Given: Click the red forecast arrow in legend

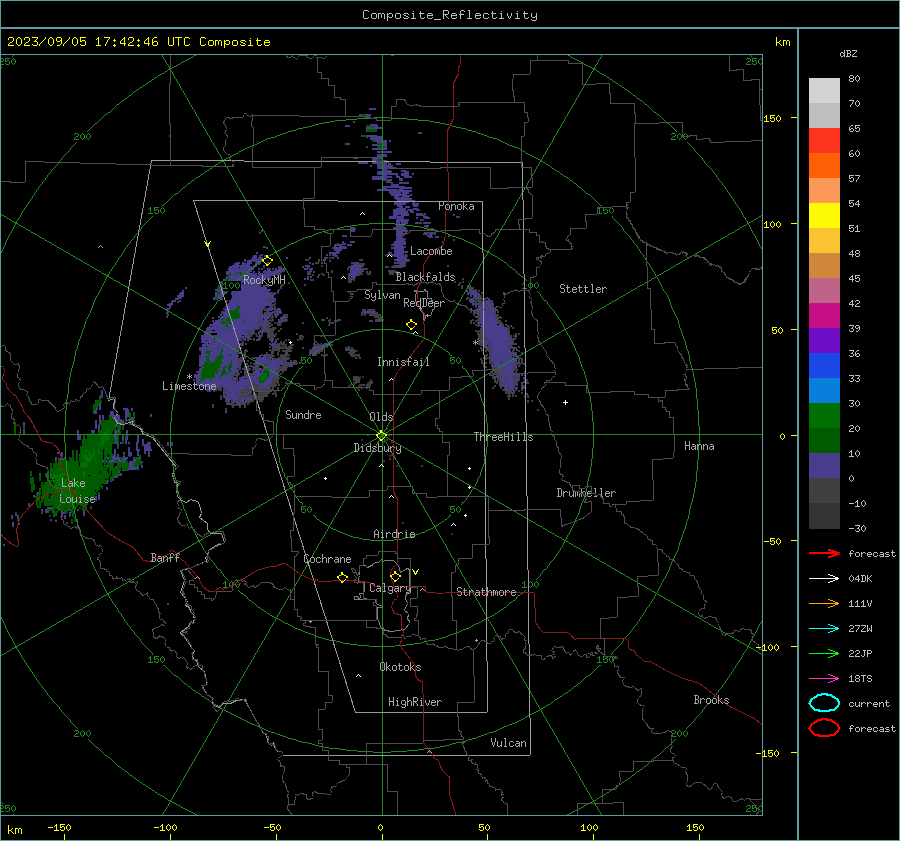Looking at the screenshot, I should pyautogui.click(x=824, y=553).
